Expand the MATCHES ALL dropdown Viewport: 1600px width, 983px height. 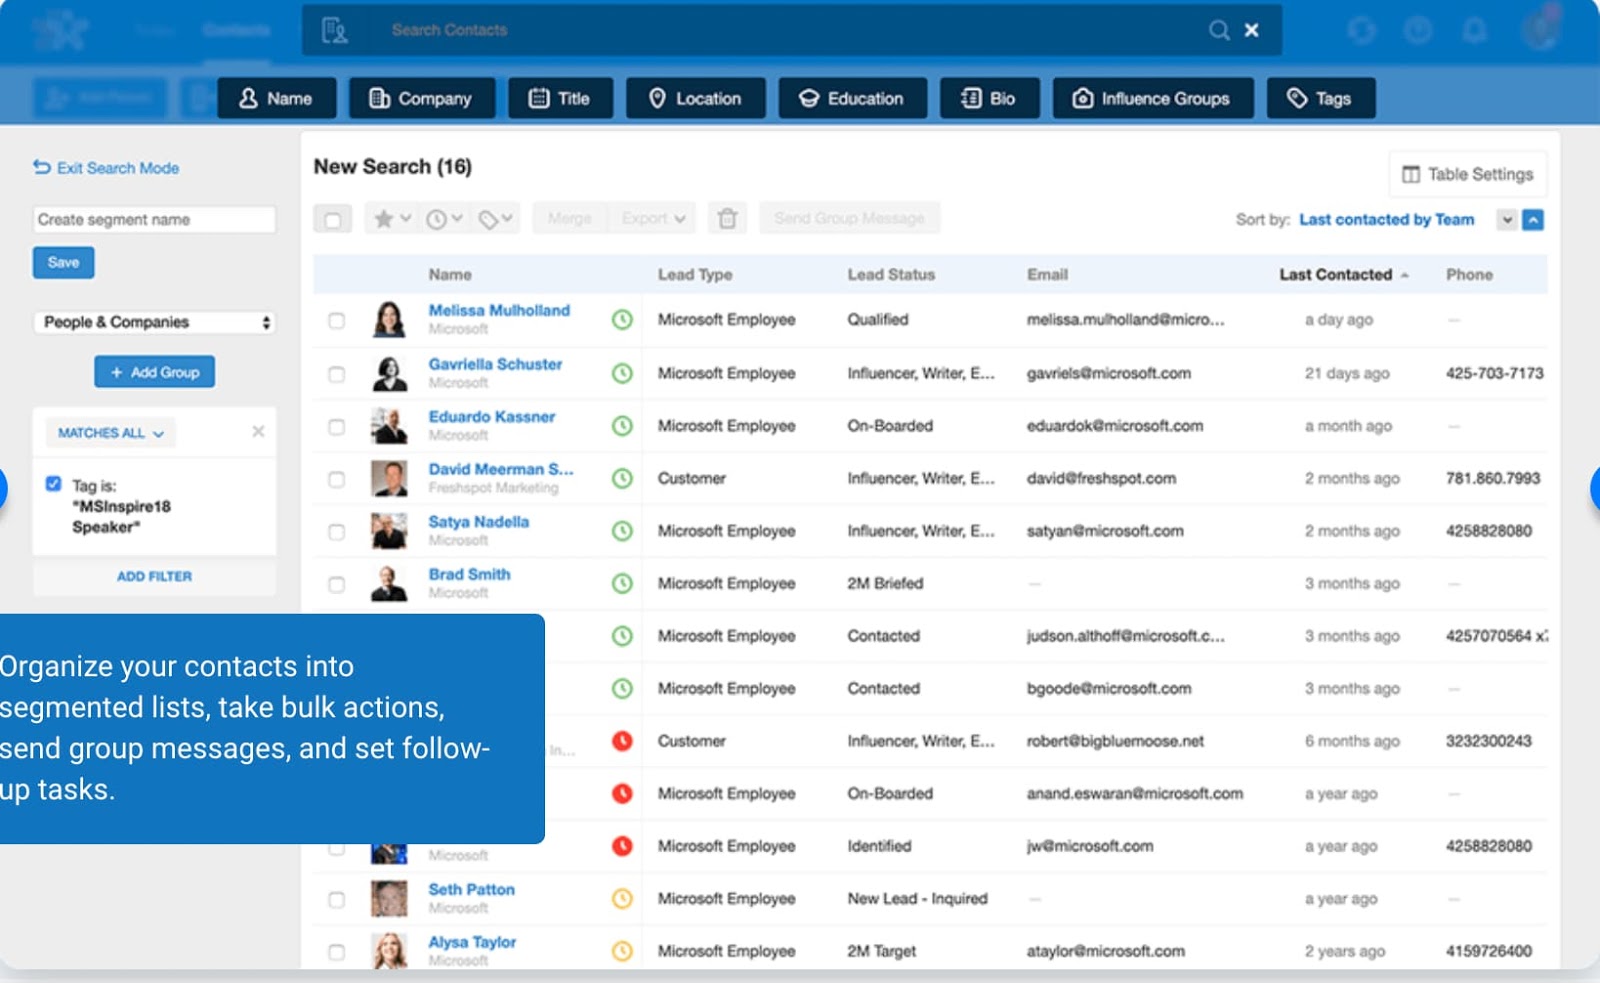[x=110, y=433]
